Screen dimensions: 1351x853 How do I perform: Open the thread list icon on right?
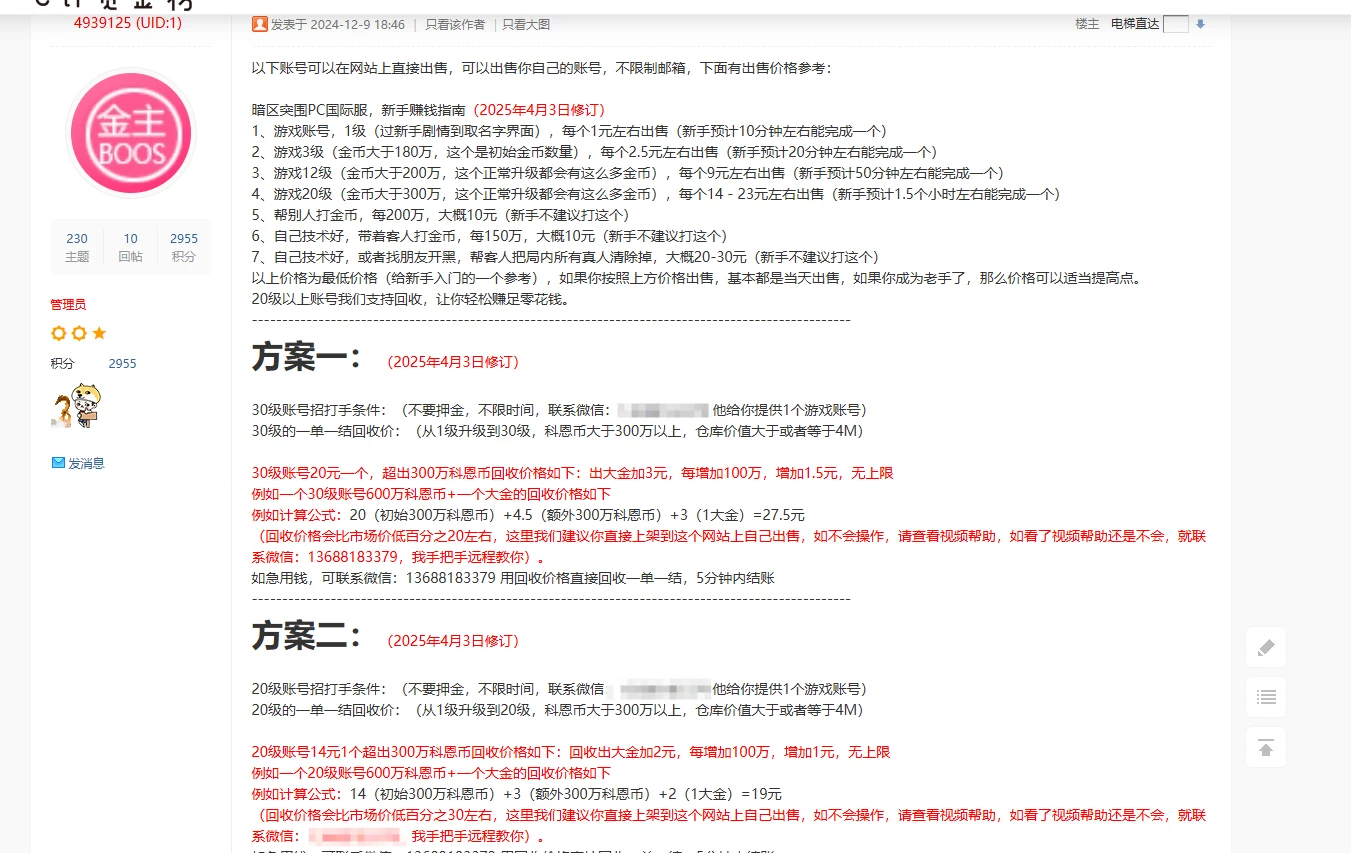point(1266,697)
